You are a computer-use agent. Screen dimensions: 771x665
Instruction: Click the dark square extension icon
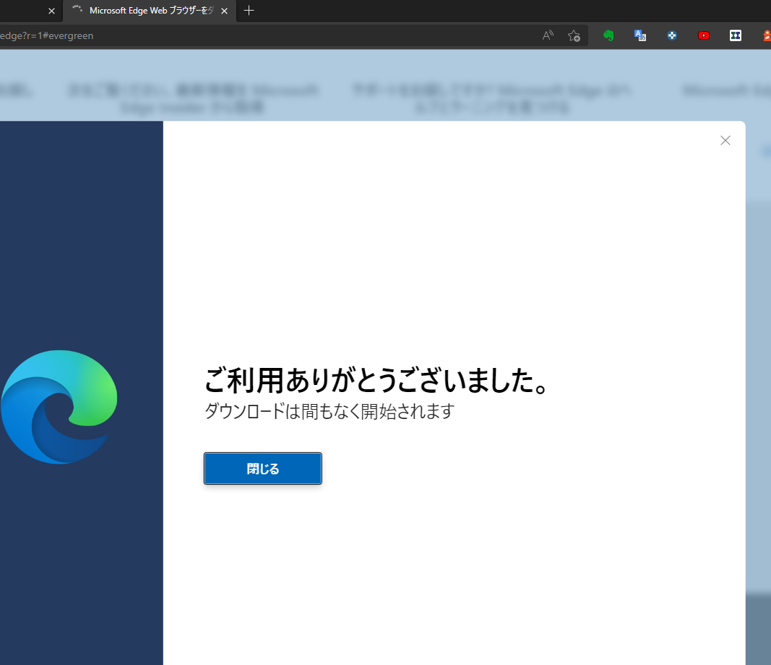736,35
